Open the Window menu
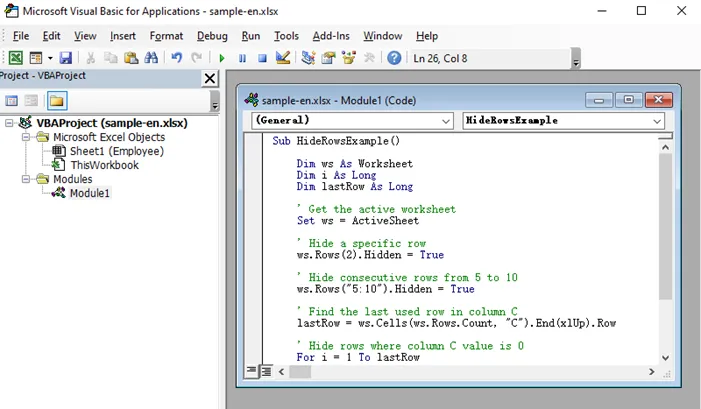The height and width of the screenshot is (409, 701). tap(383, 36)
